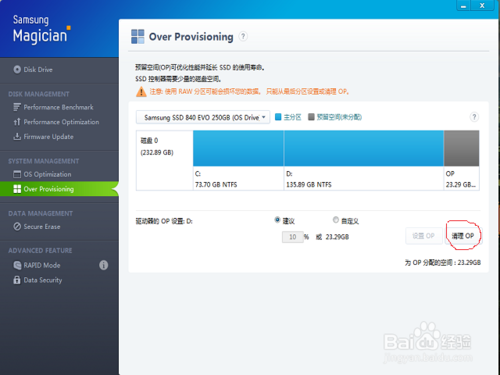Open OS Optimization section
The height and width of the screenshot is (375, 500).
point(47,174)
